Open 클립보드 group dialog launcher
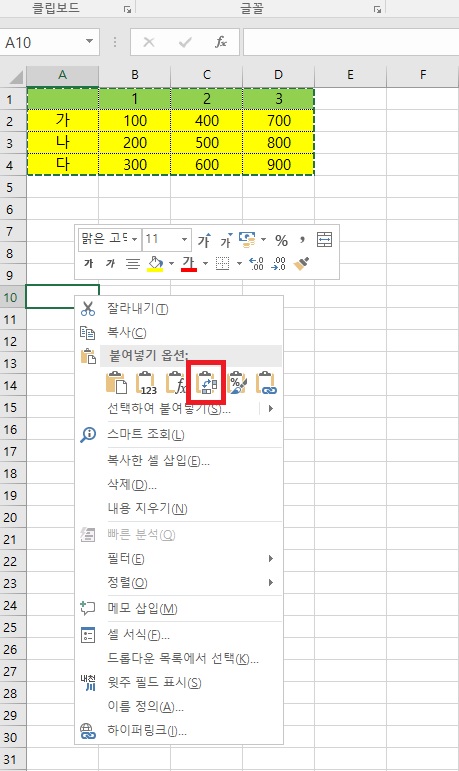The width and height of the screenshot is (459, 771). click(x=127, y=9)
